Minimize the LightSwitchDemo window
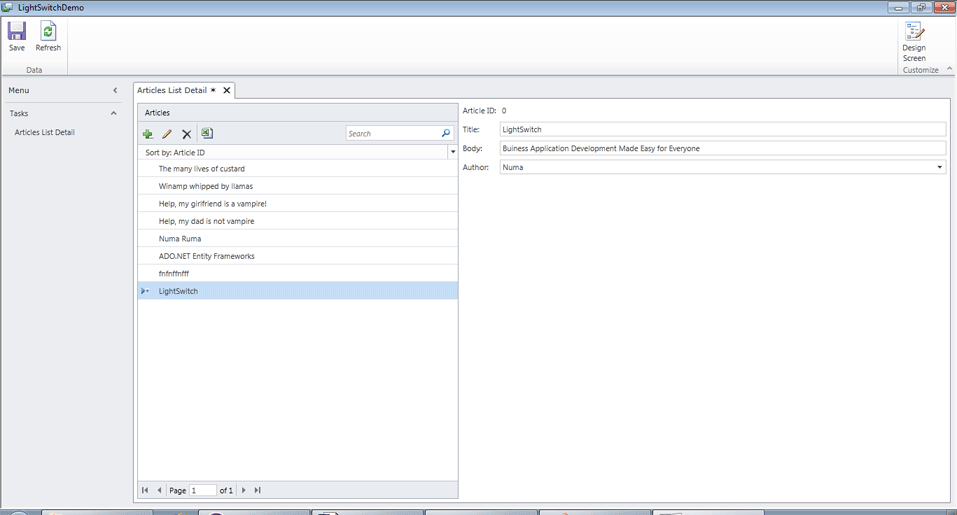Image resolution: width=957 pixels, height=515 pixels. coord(898,7)
